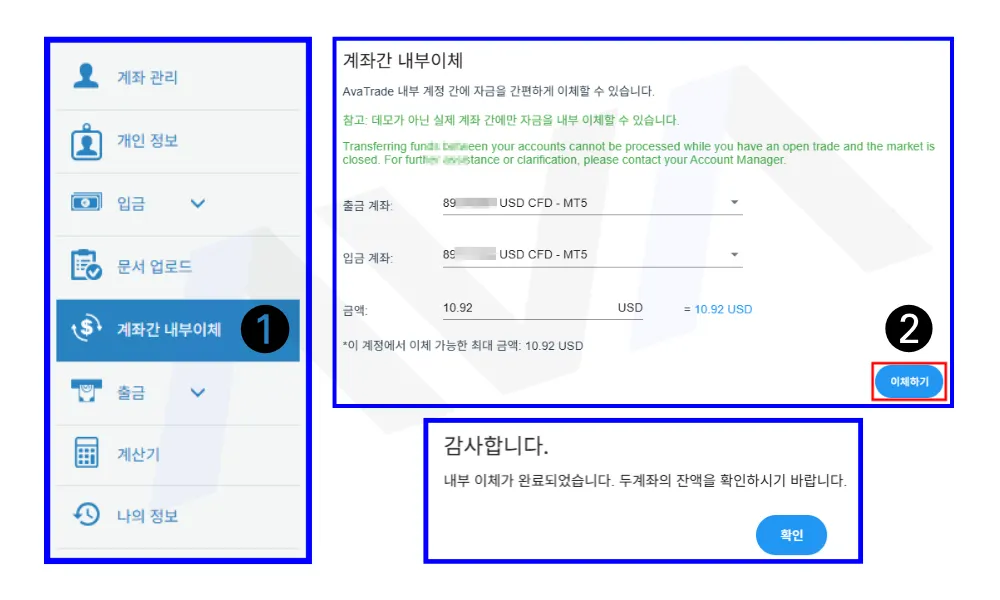The height and width of the screenshot is (600, 1000).
Task: Click the 입금 cash icon
Action: coord(86,202)
